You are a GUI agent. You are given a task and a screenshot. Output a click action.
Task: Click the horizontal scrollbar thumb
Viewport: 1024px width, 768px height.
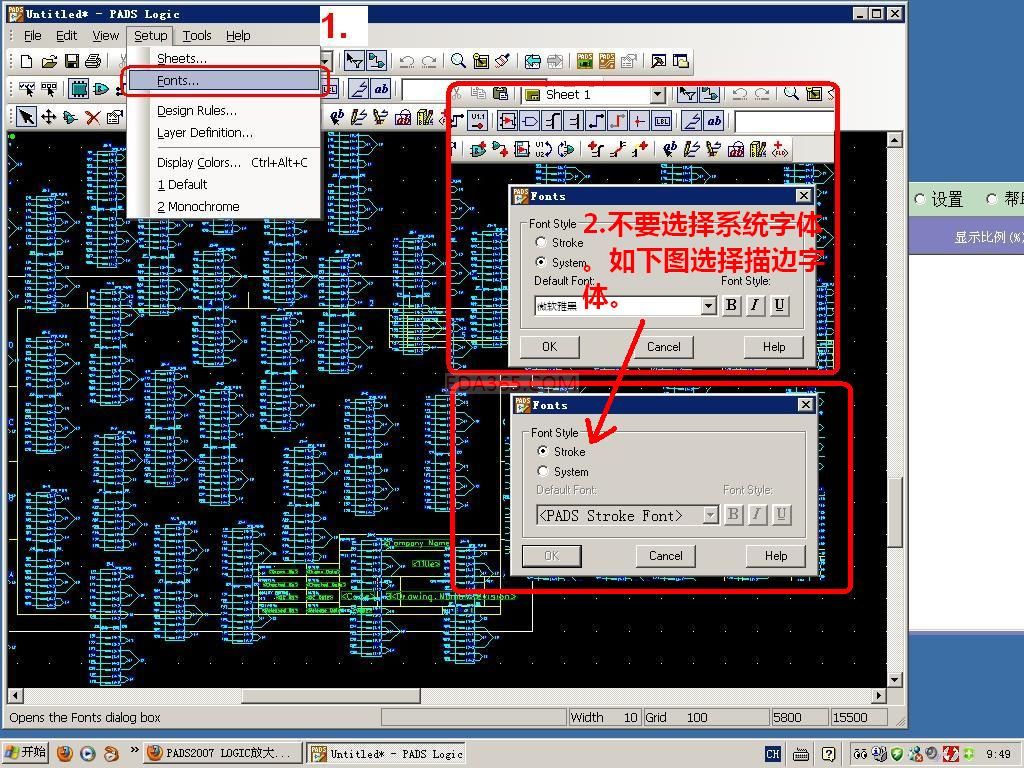(x=330, y=696)
